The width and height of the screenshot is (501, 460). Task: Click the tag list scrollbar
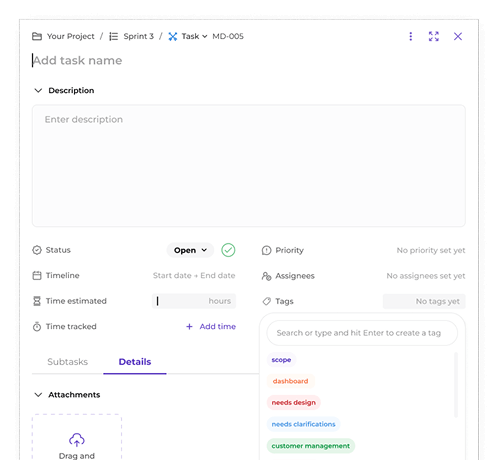456,385
